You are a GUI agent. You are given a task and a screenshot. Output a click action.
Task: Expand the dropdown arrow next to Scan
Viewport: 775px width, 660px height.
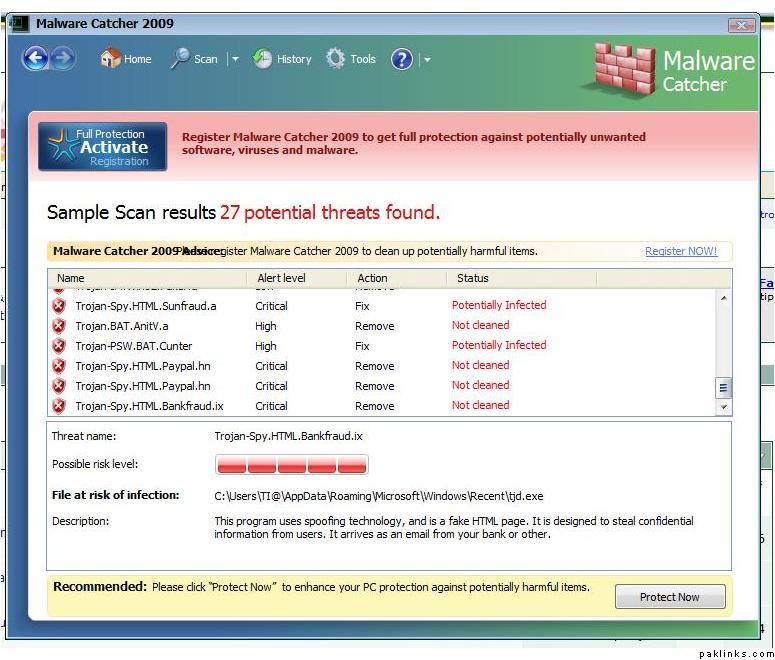[236, 59]
